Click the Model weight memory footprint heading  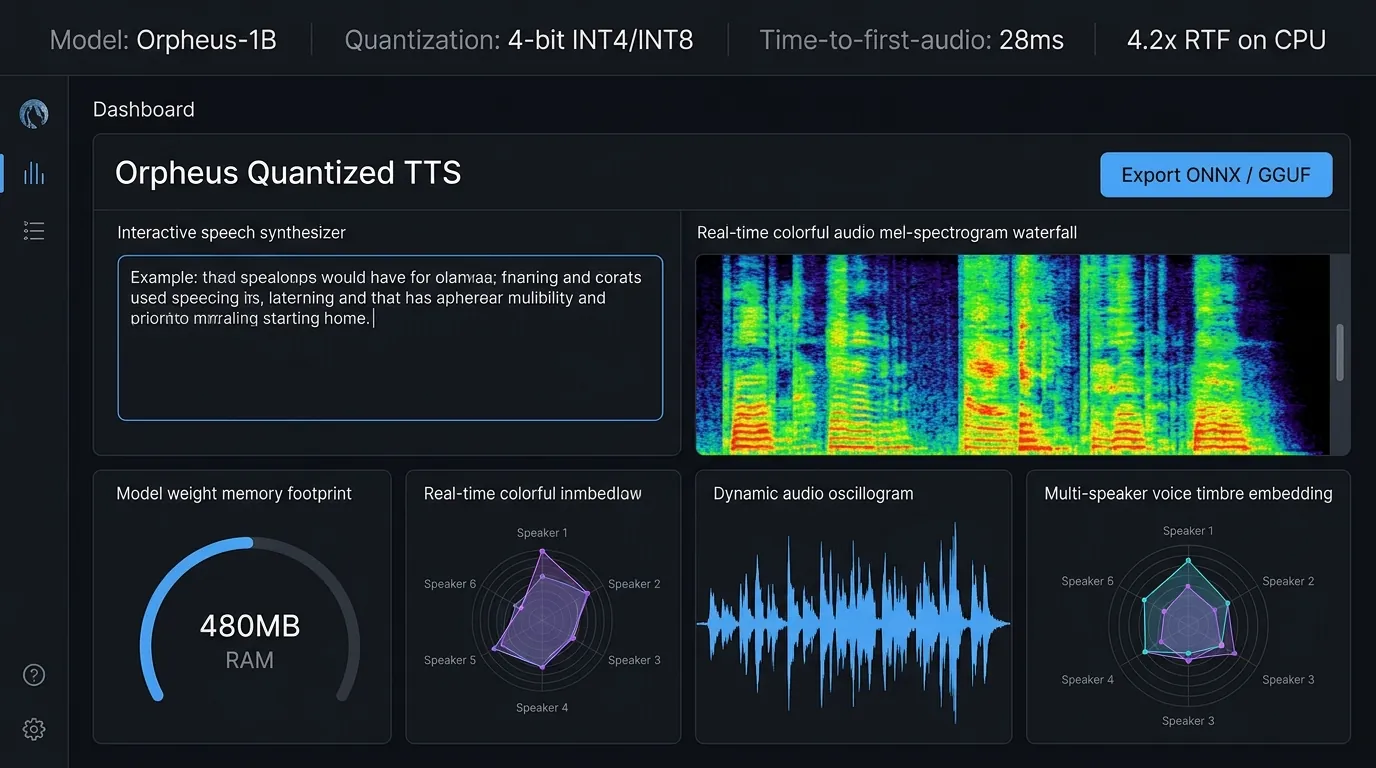[x=234, y=493]
